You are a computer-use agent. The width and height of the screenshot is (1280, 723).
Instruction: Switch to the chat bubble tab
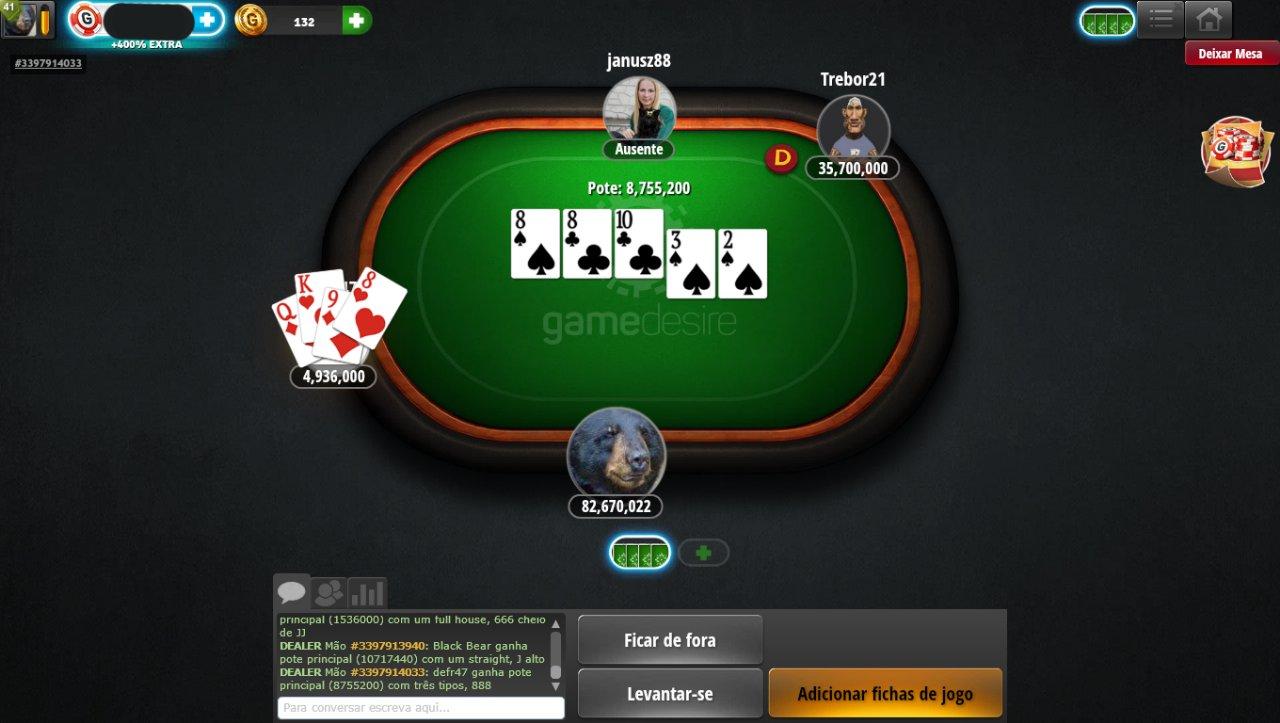pos(292,592)
